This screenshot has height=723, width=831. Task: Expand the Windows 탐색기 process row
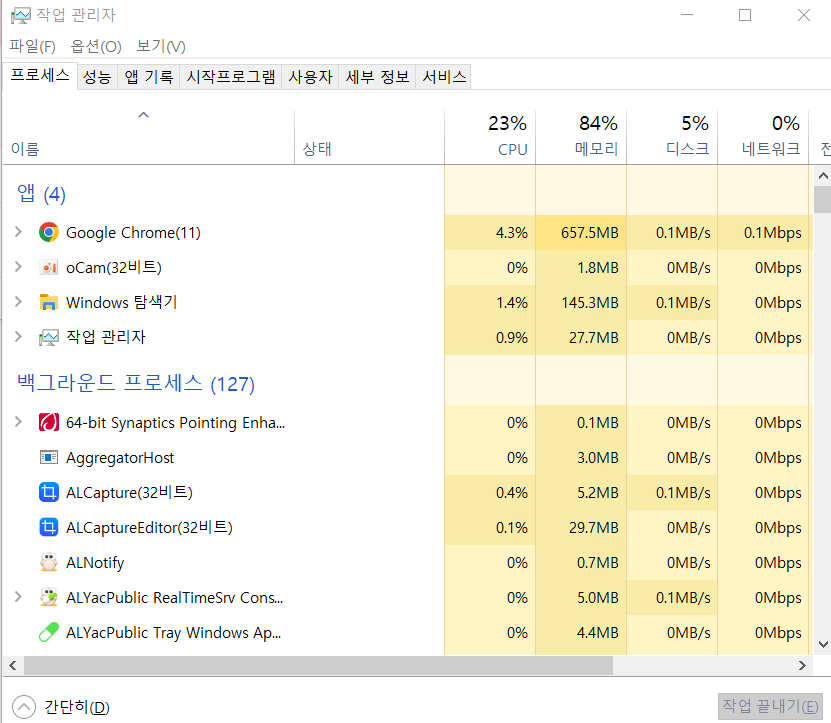tap(18, 302)
